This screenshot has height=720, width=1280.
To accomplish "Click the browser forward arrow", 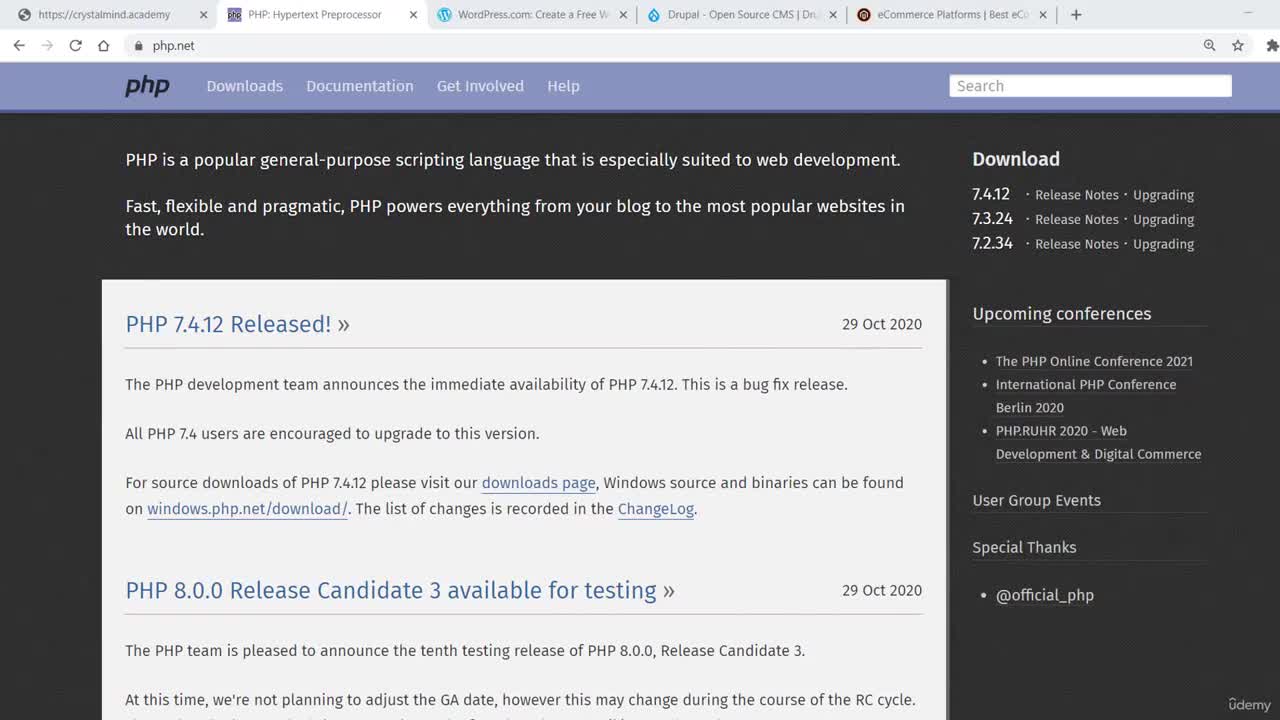I will tap(47, 46).
